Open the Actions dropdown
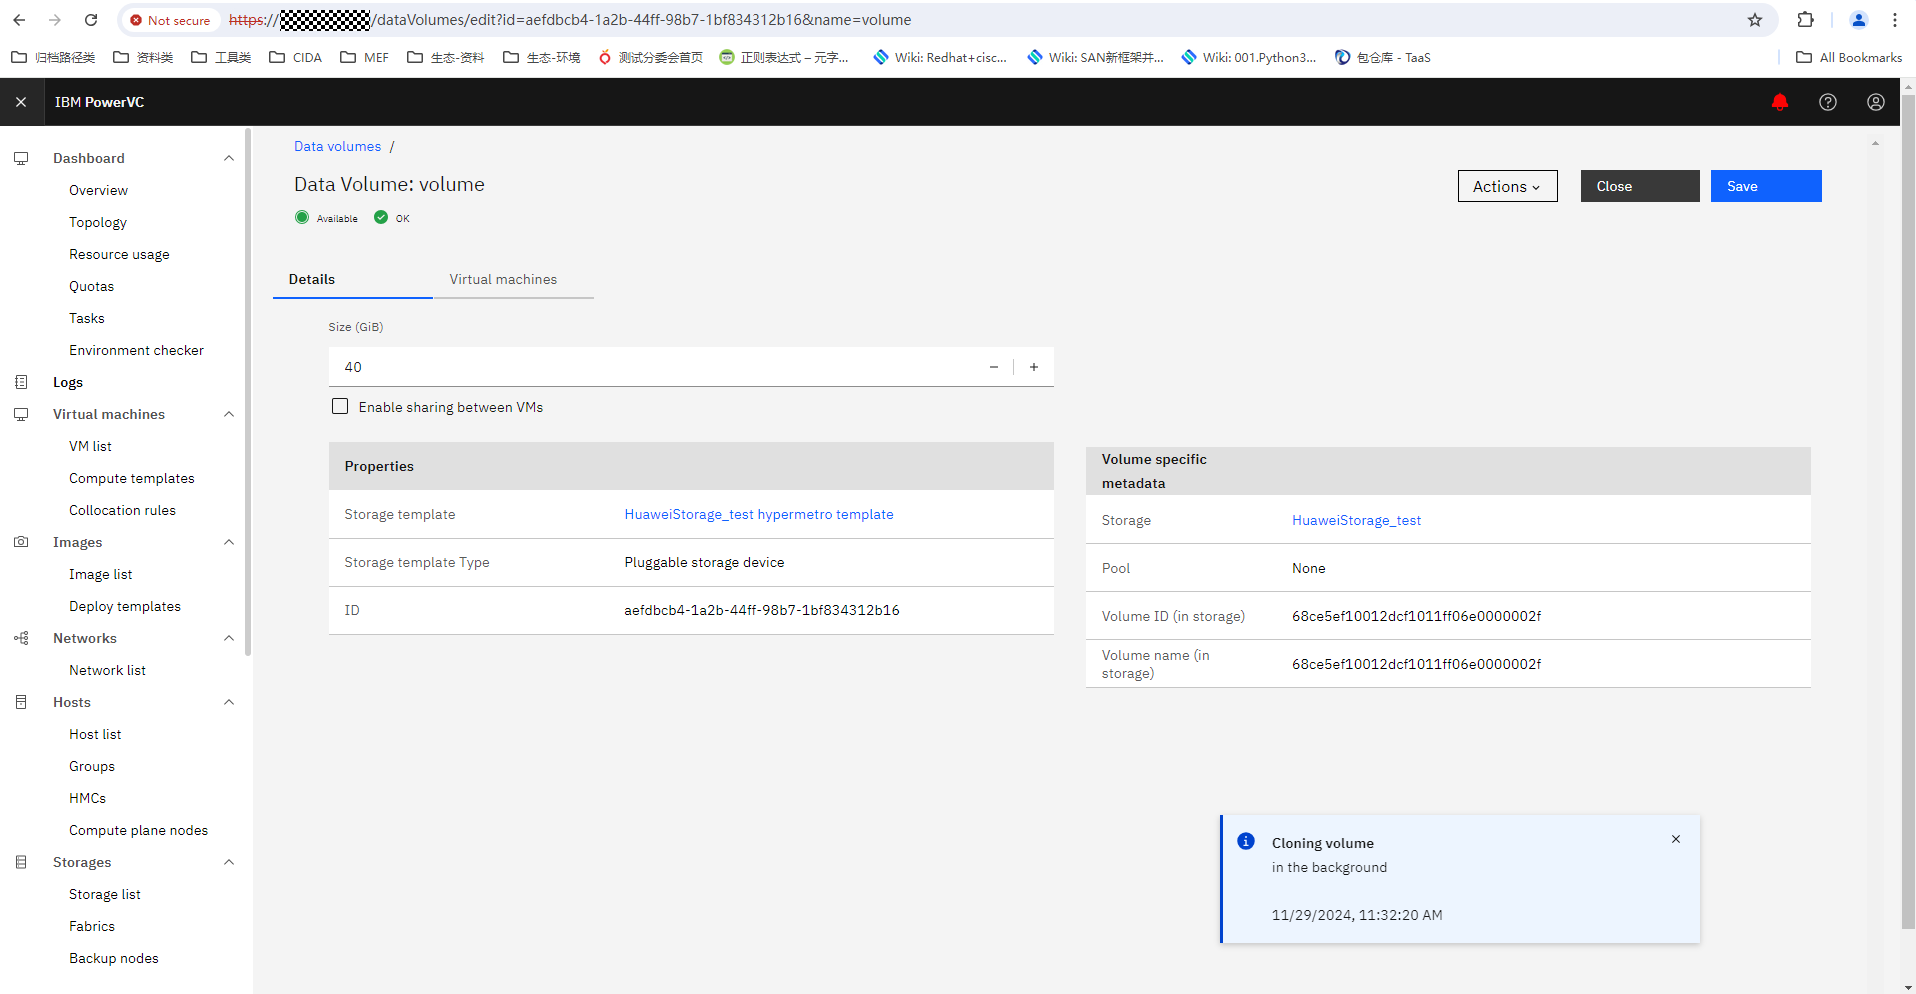Viewport: 1916px width, 994px height. tap(1507, 186)
